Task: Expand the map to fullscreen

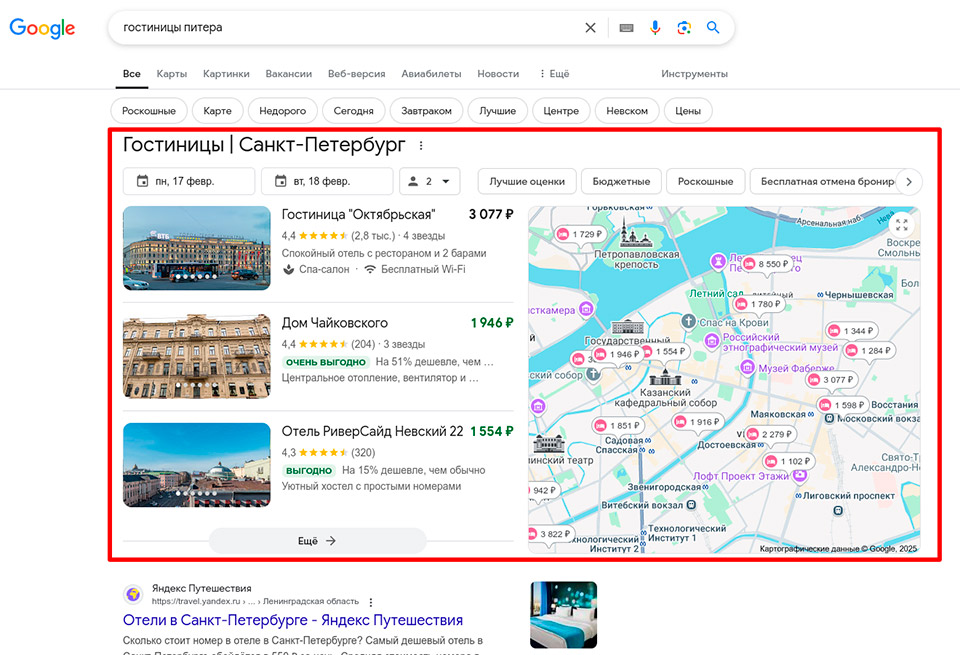Action: tap(901, 225)
